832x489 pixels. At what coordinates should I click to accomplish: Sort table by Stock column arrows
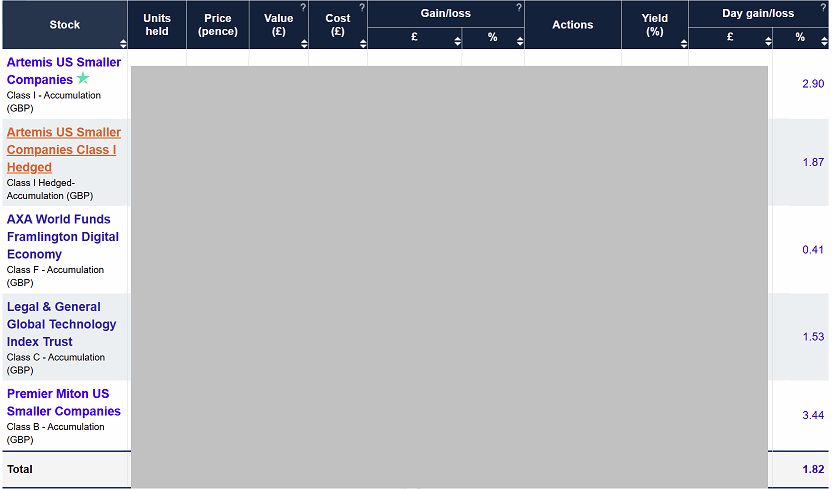pyautogui.click(x=123, y=43)
